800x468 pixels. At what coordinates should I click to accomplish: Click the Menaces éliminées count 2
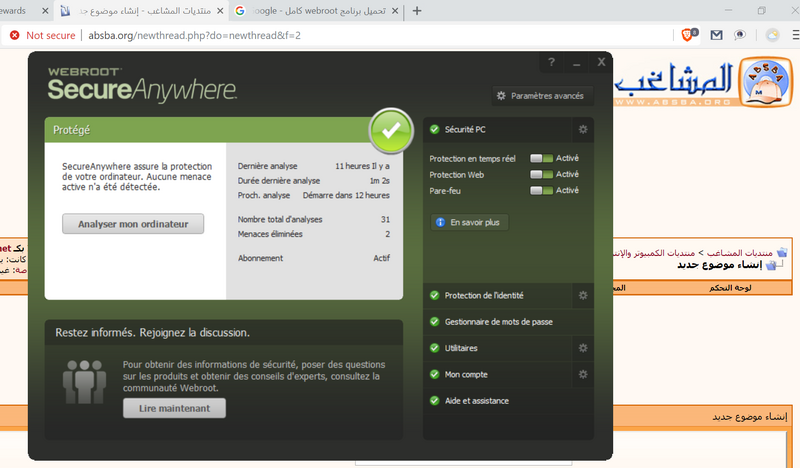click(387, 234)
